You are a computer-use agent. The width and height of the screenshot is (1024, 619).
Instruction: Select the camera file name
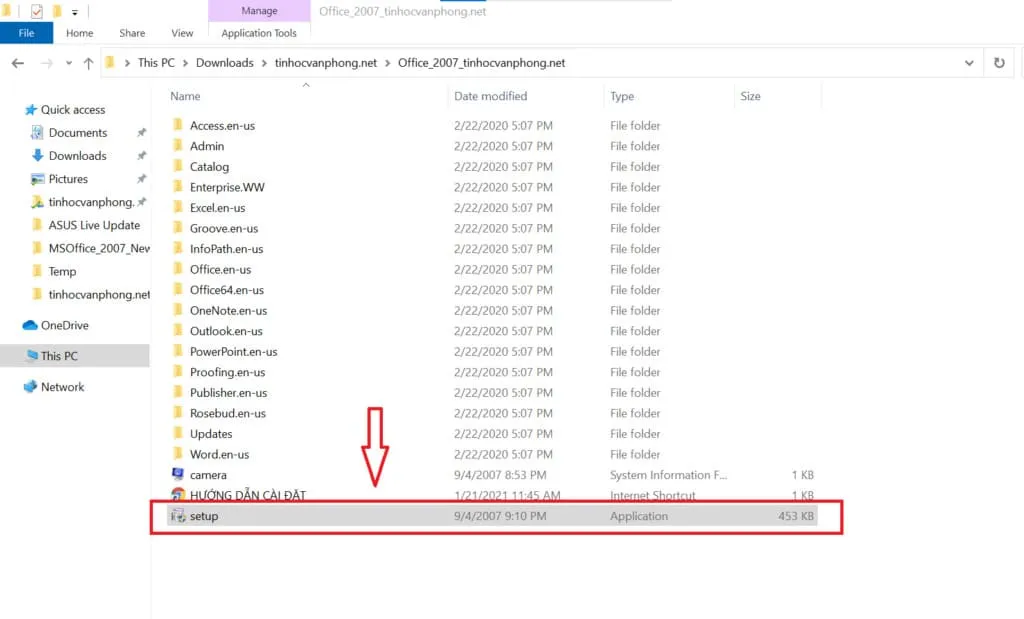tap(208, 475)
